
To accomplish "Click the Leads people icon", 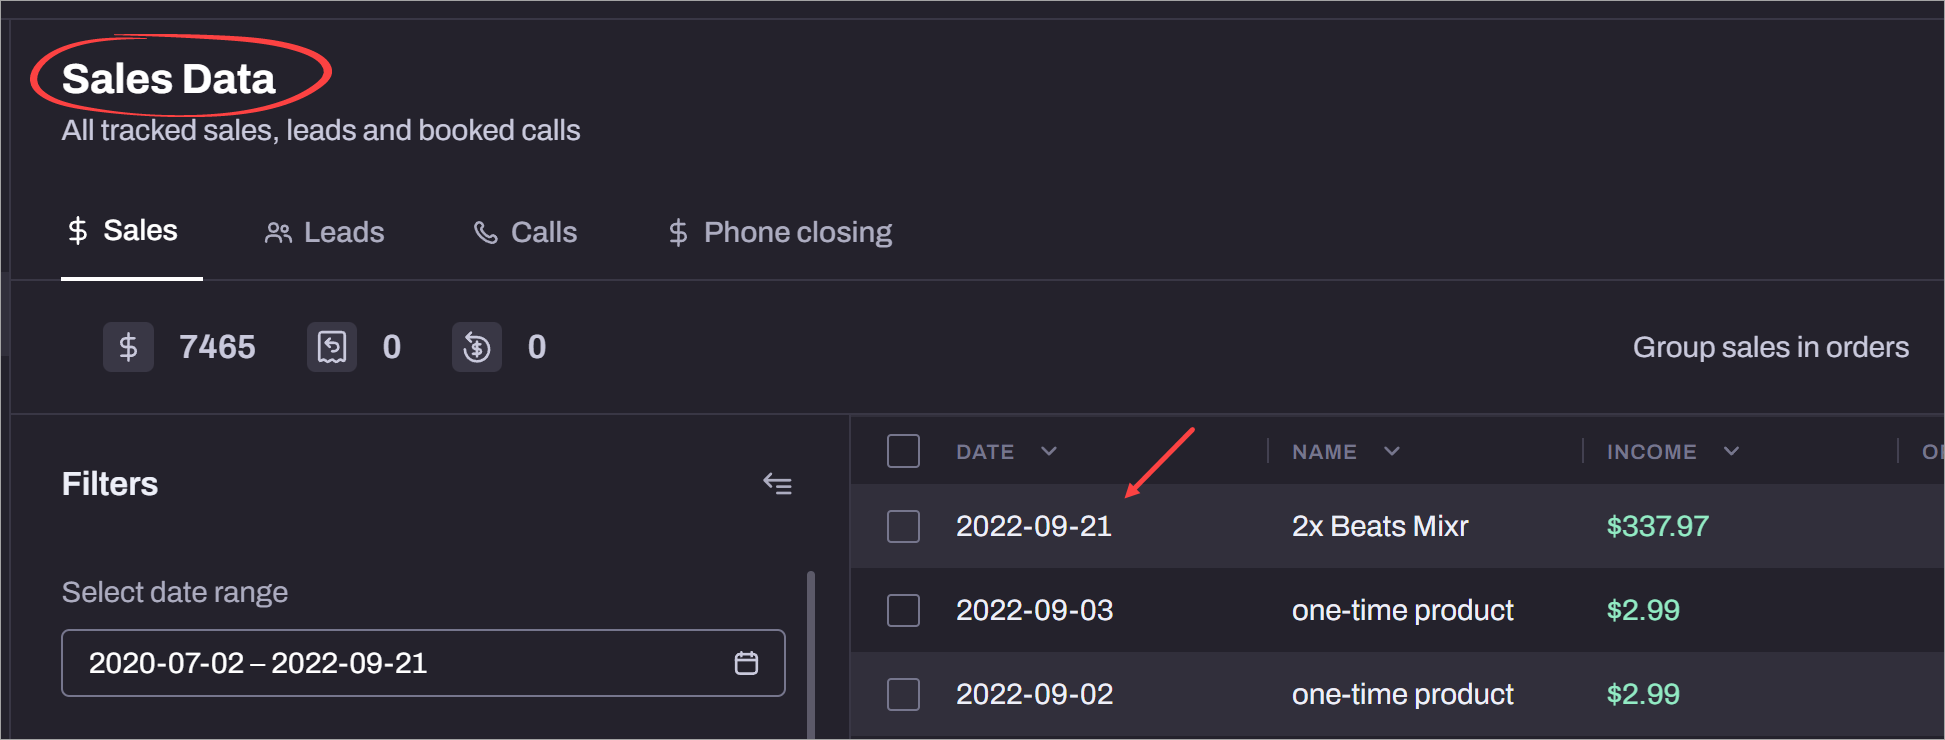I will (278, 233).
